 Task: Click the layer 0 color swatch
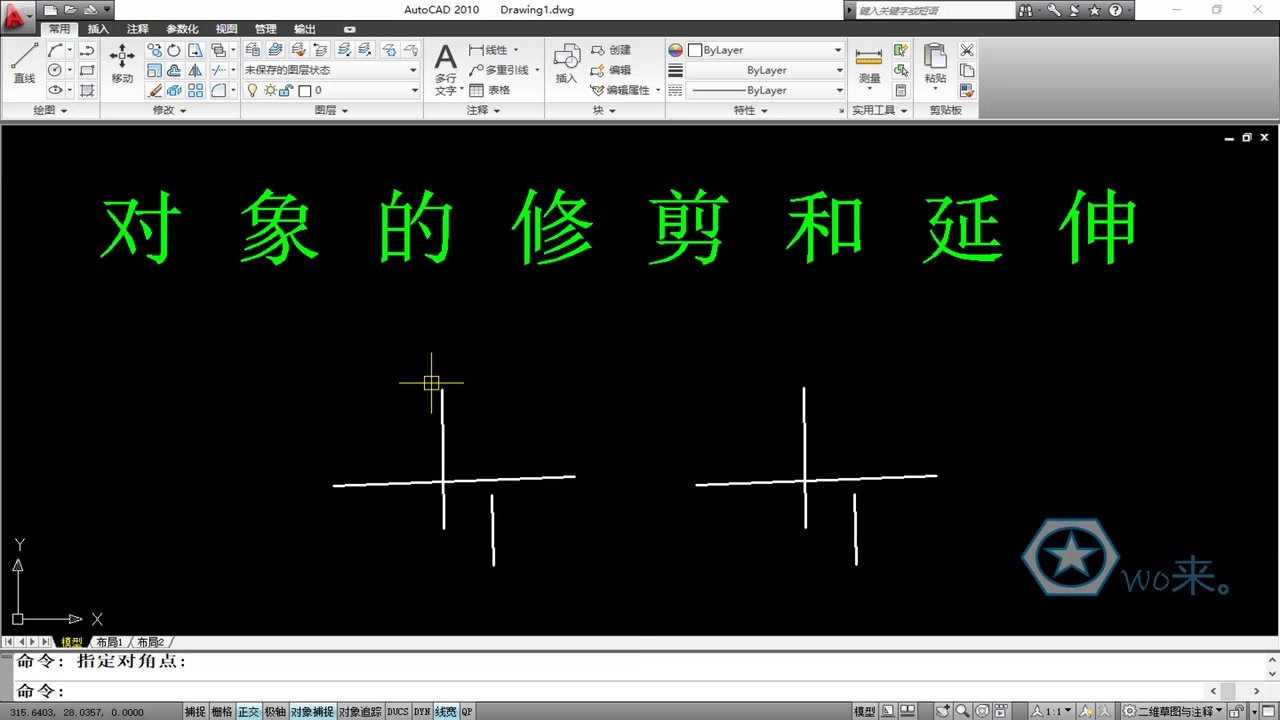pos(305,90)
